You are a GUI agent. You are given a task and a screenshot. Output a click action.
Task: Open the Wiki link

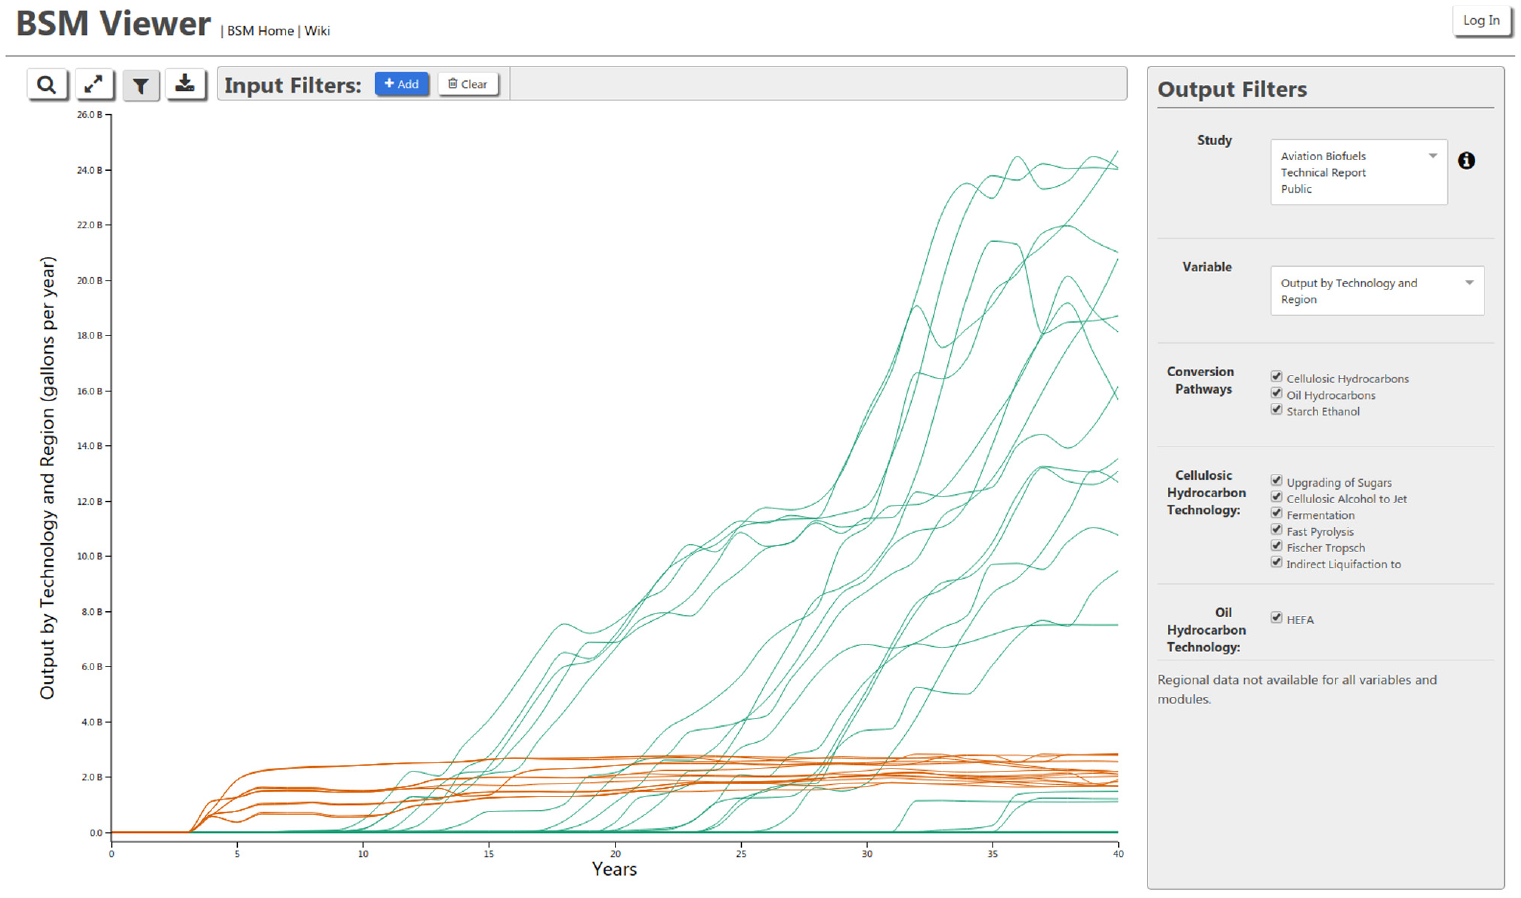point(317,31)
